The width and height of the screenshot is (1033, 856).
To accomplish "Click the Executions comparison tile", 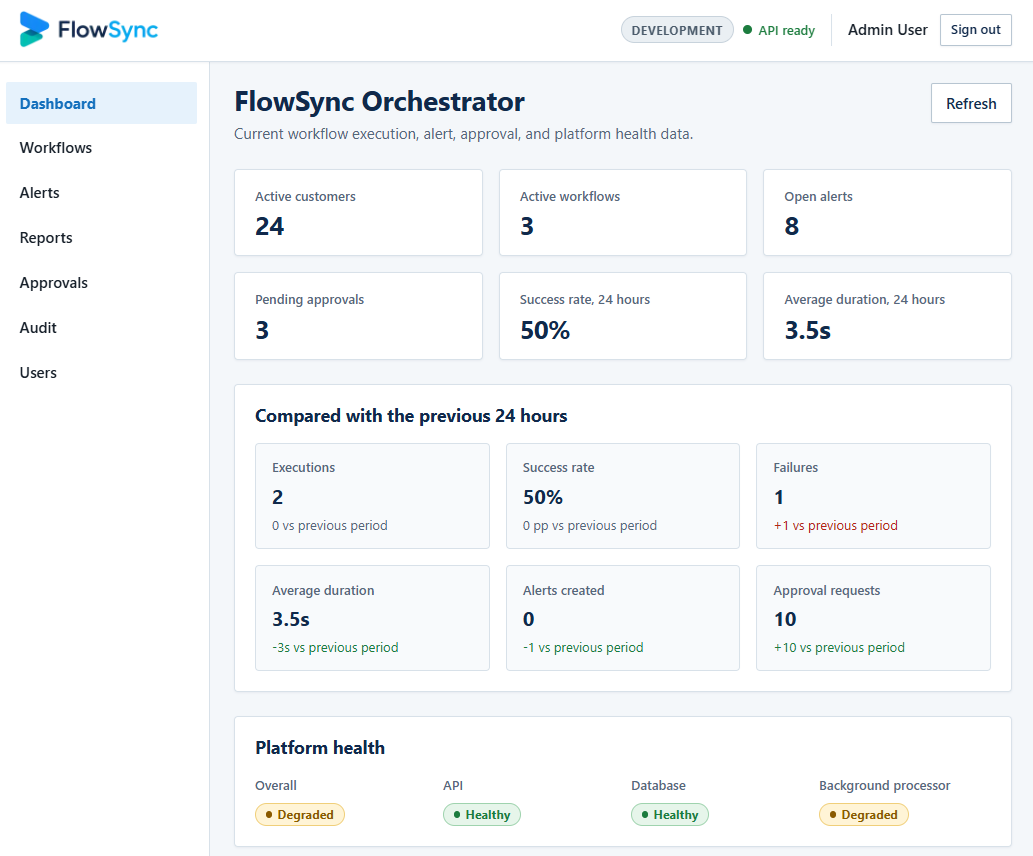I will pos(372,496).
